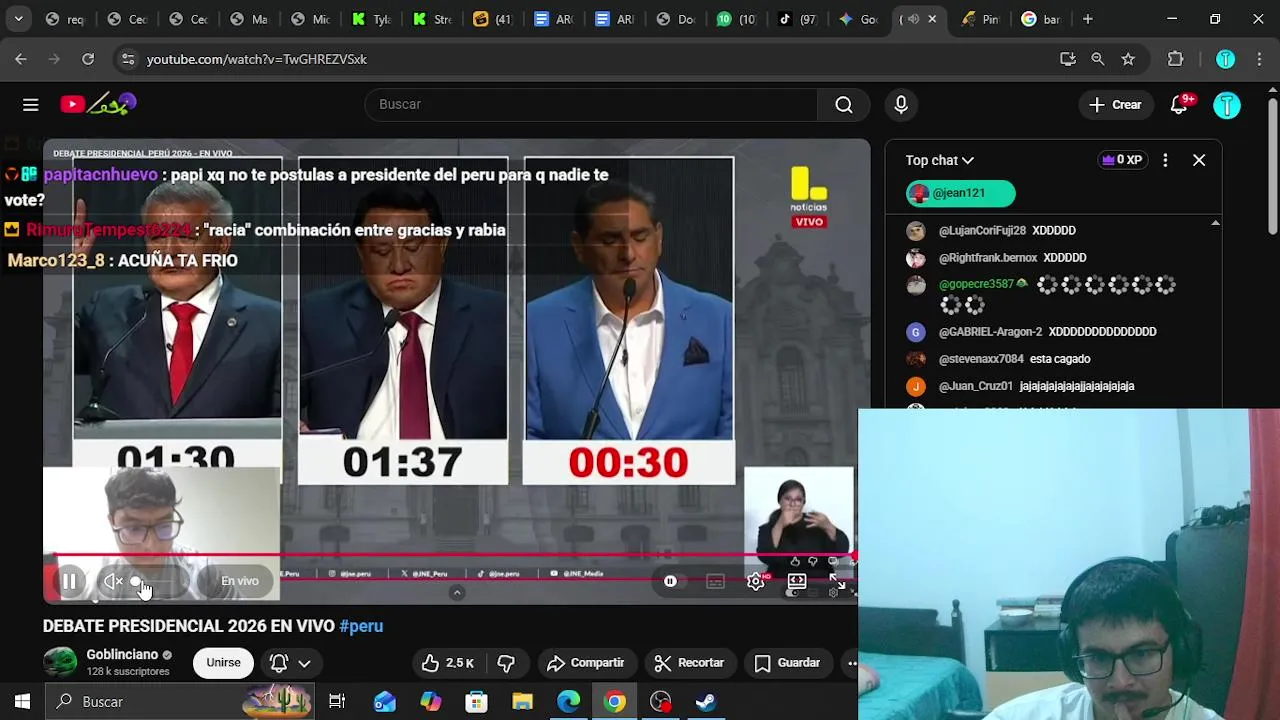The height and width of the screenshot is (720, 1280).
Task: Go back using the browser arrow
Action: pyautogui.click(x=21, y=59)
